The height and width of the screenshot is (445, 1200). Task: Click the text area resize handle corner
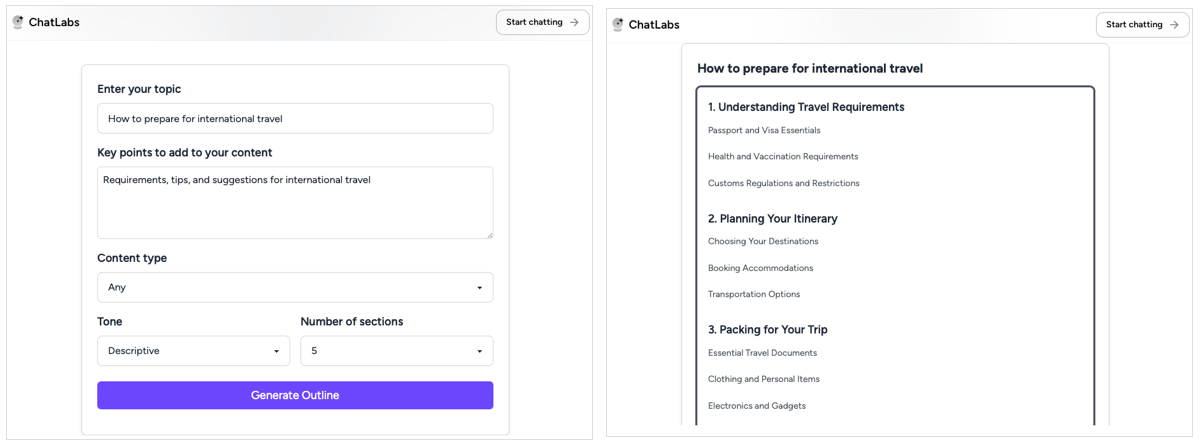click(489, 235)
